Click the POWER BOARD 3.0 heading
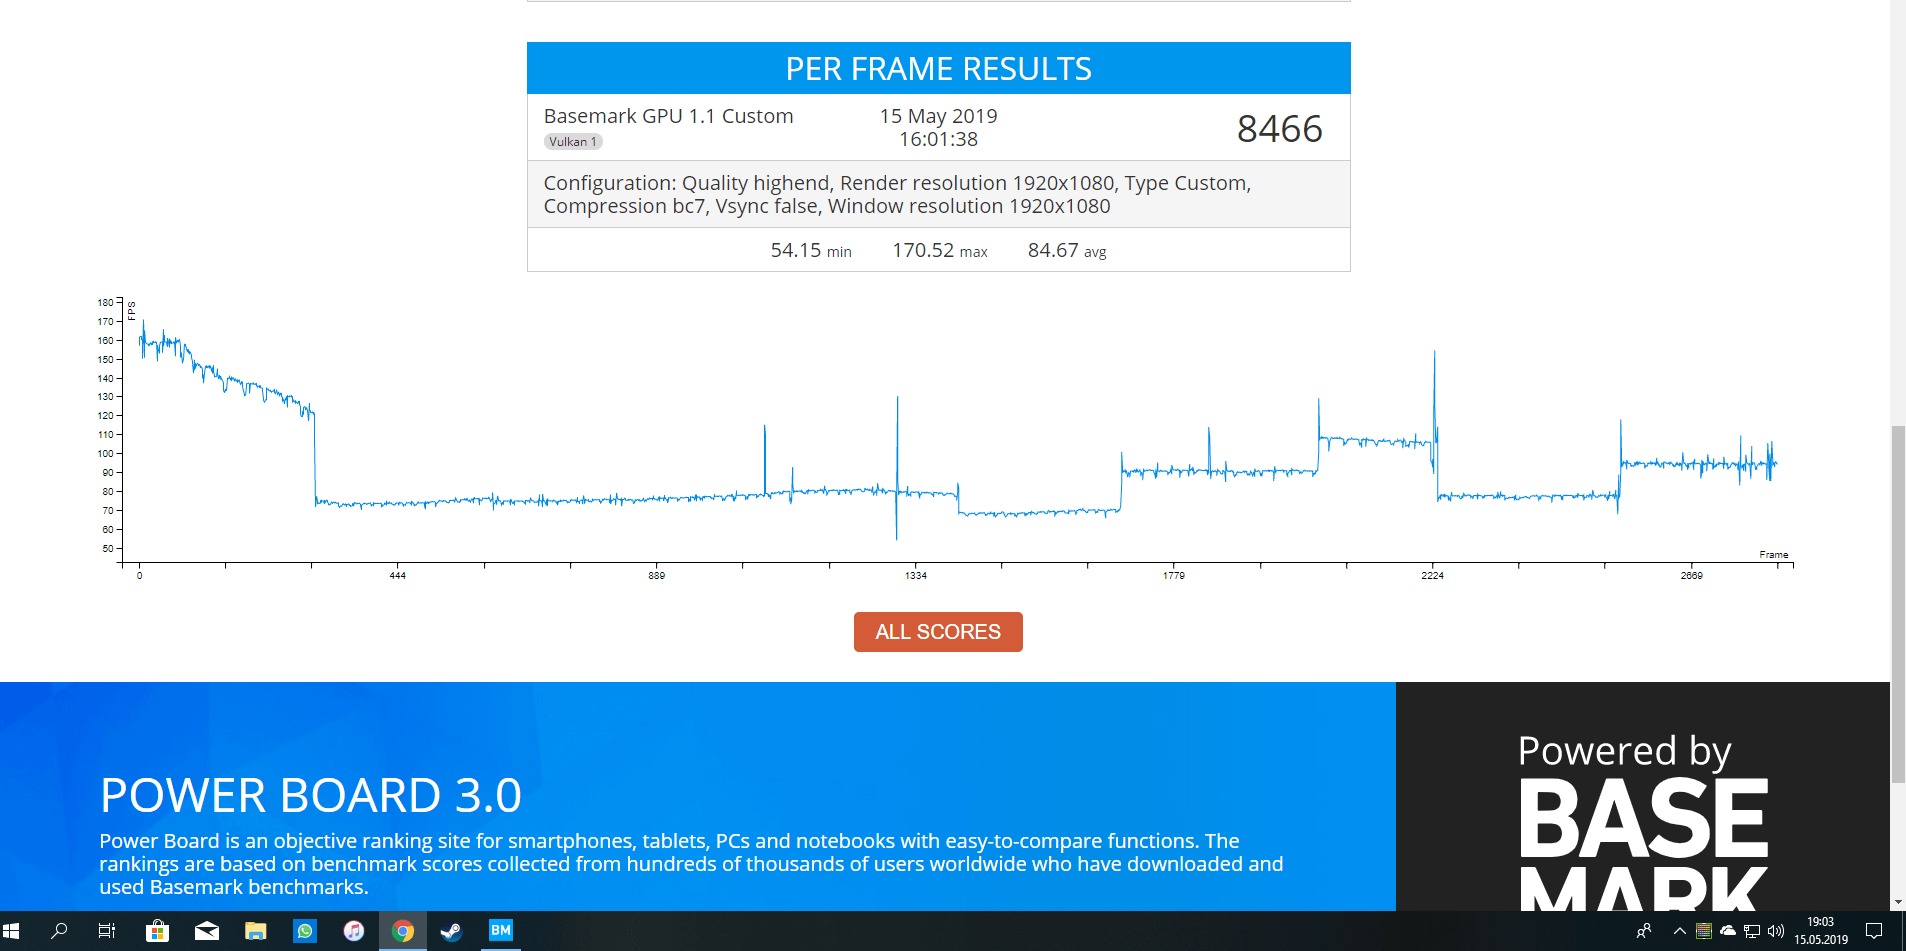 310,796
